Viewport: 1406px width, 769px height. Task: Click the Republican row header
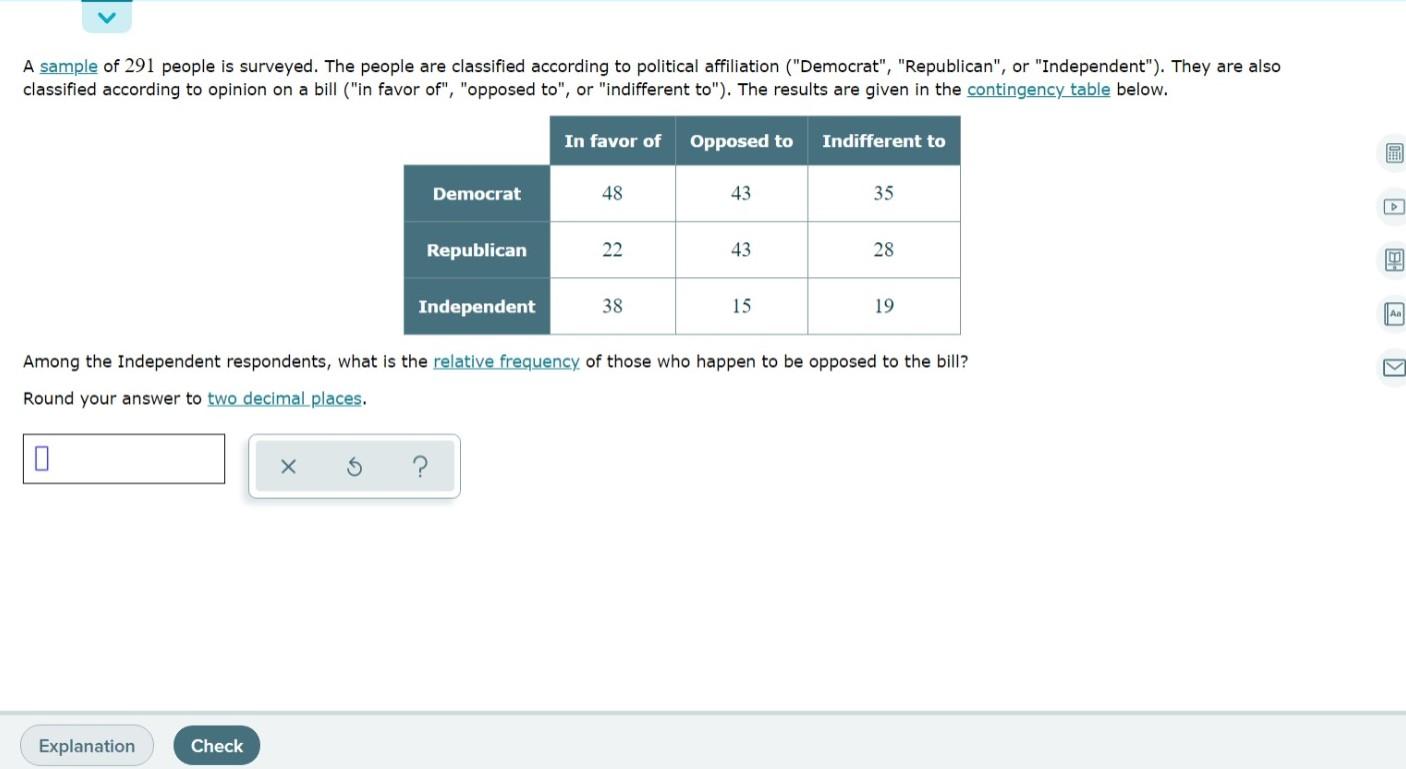coord(476,250)
